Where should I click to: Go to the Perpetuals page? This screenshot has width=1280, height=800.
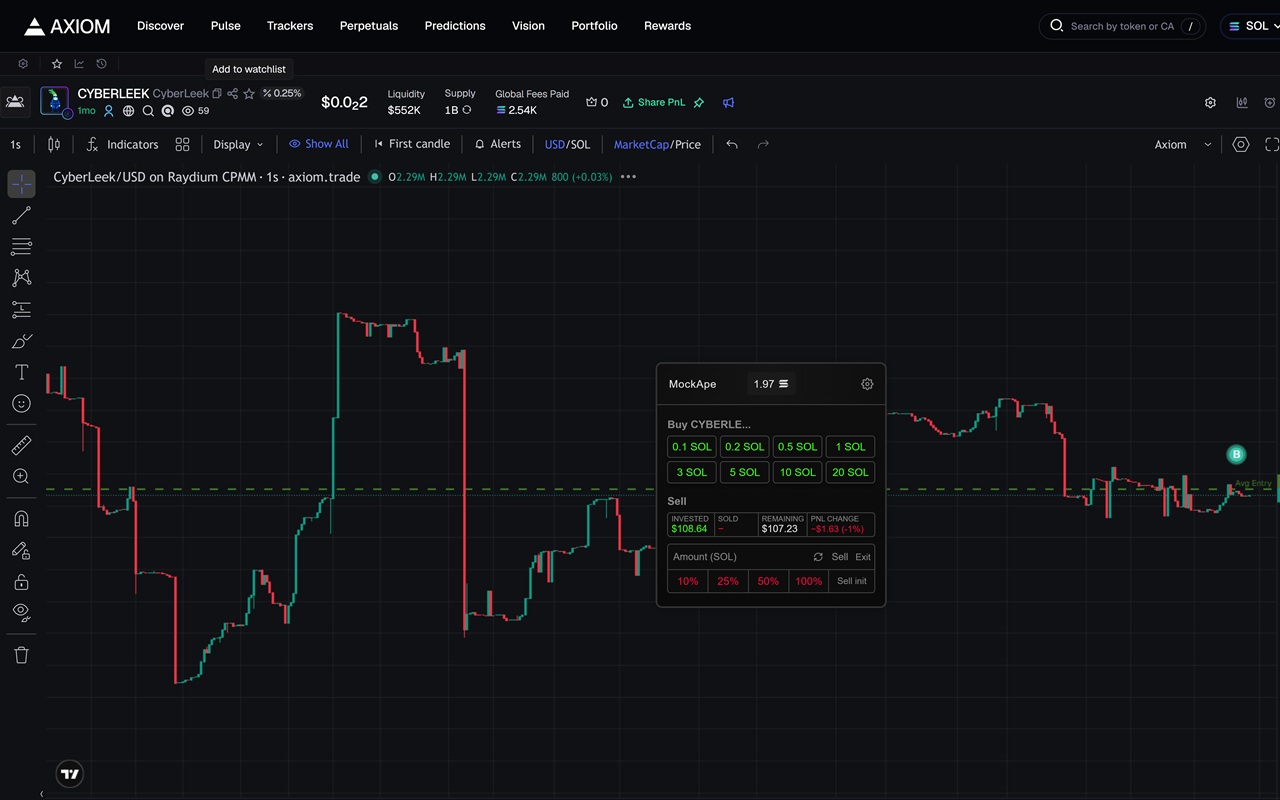pos(368,26)
